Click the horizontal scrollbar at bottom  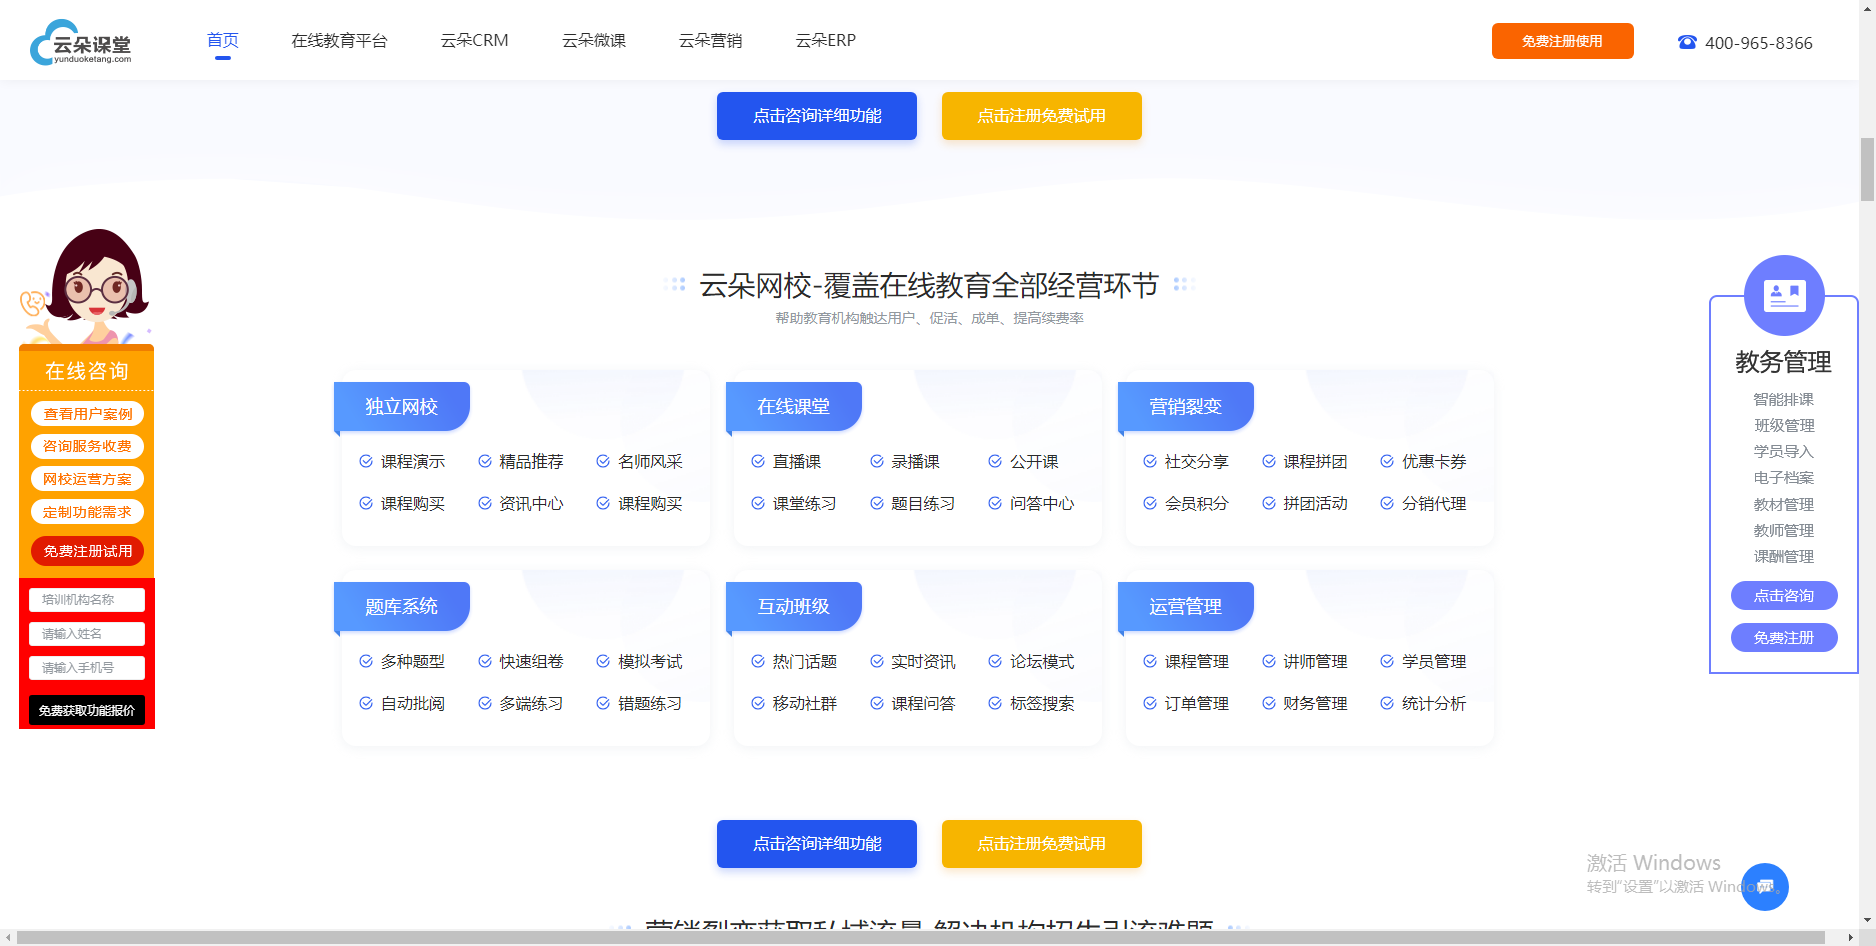coord(921,938)
